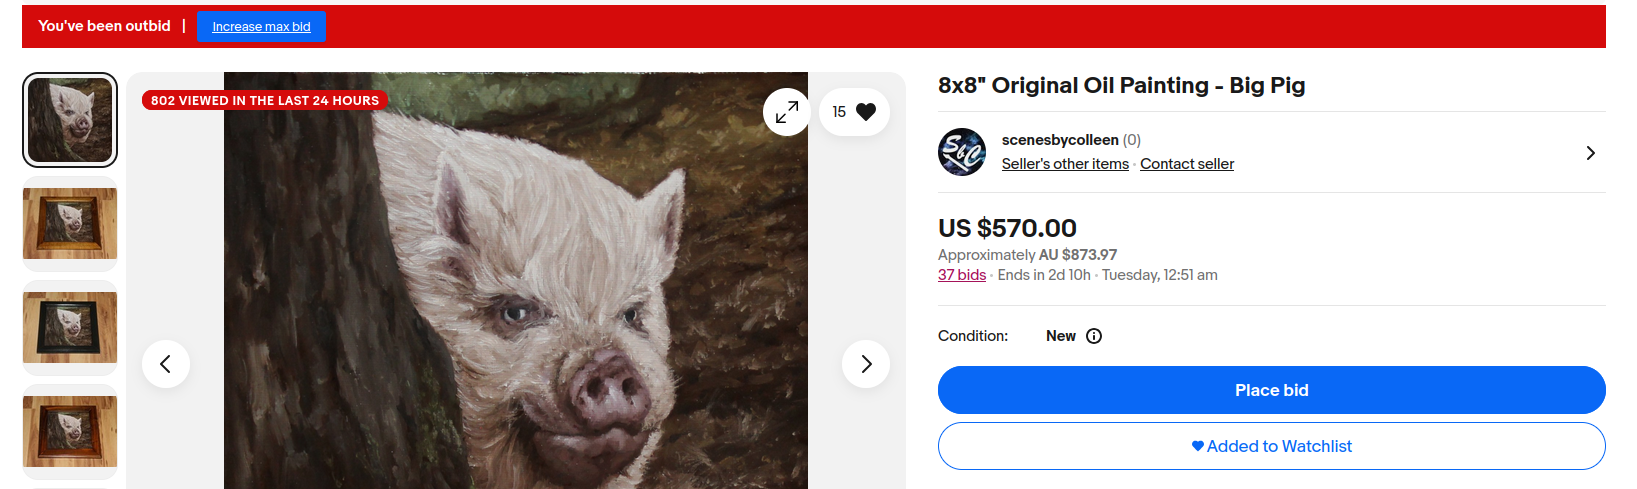
Task: Click the main pig painting image
Action: pos(515,300)
